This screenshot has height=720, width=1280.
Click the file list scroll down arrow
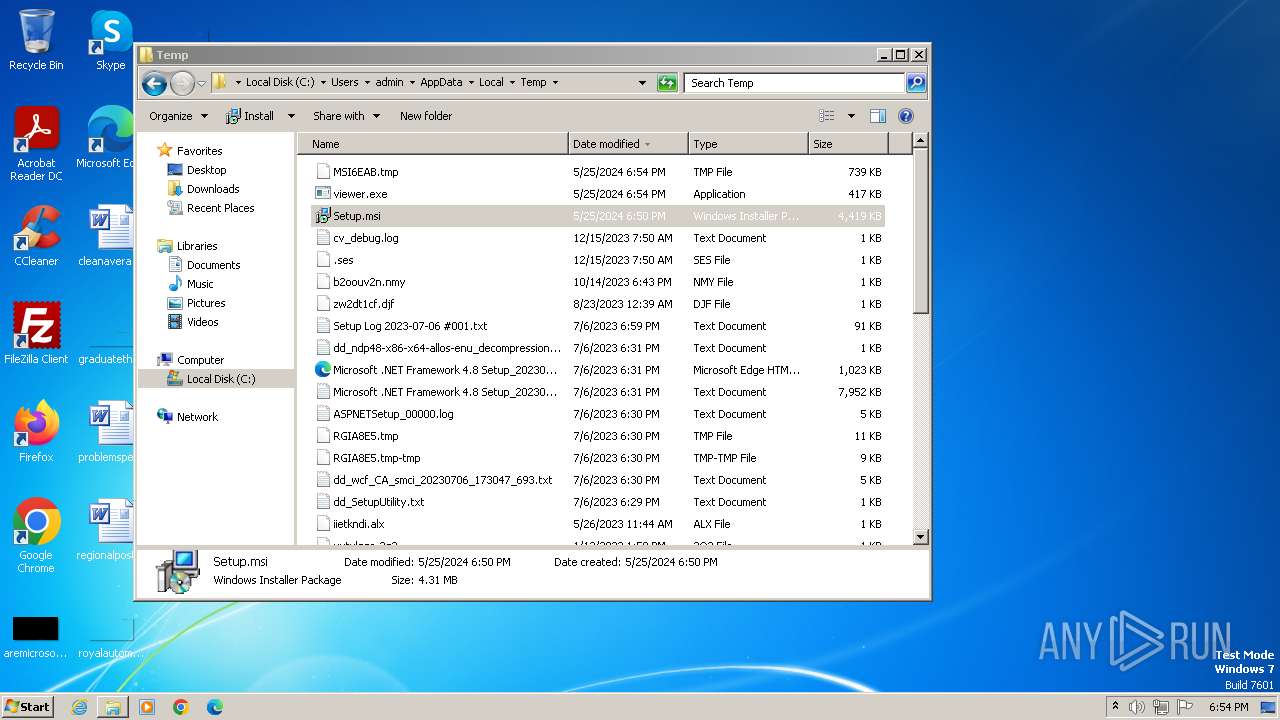[921, 537]
